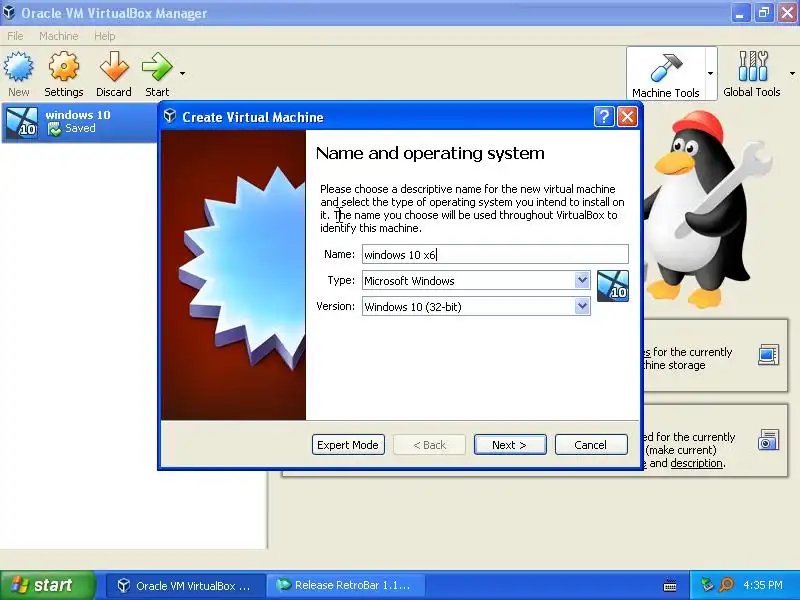Click the VirtualBox cube icon in the dialog title

170,116
